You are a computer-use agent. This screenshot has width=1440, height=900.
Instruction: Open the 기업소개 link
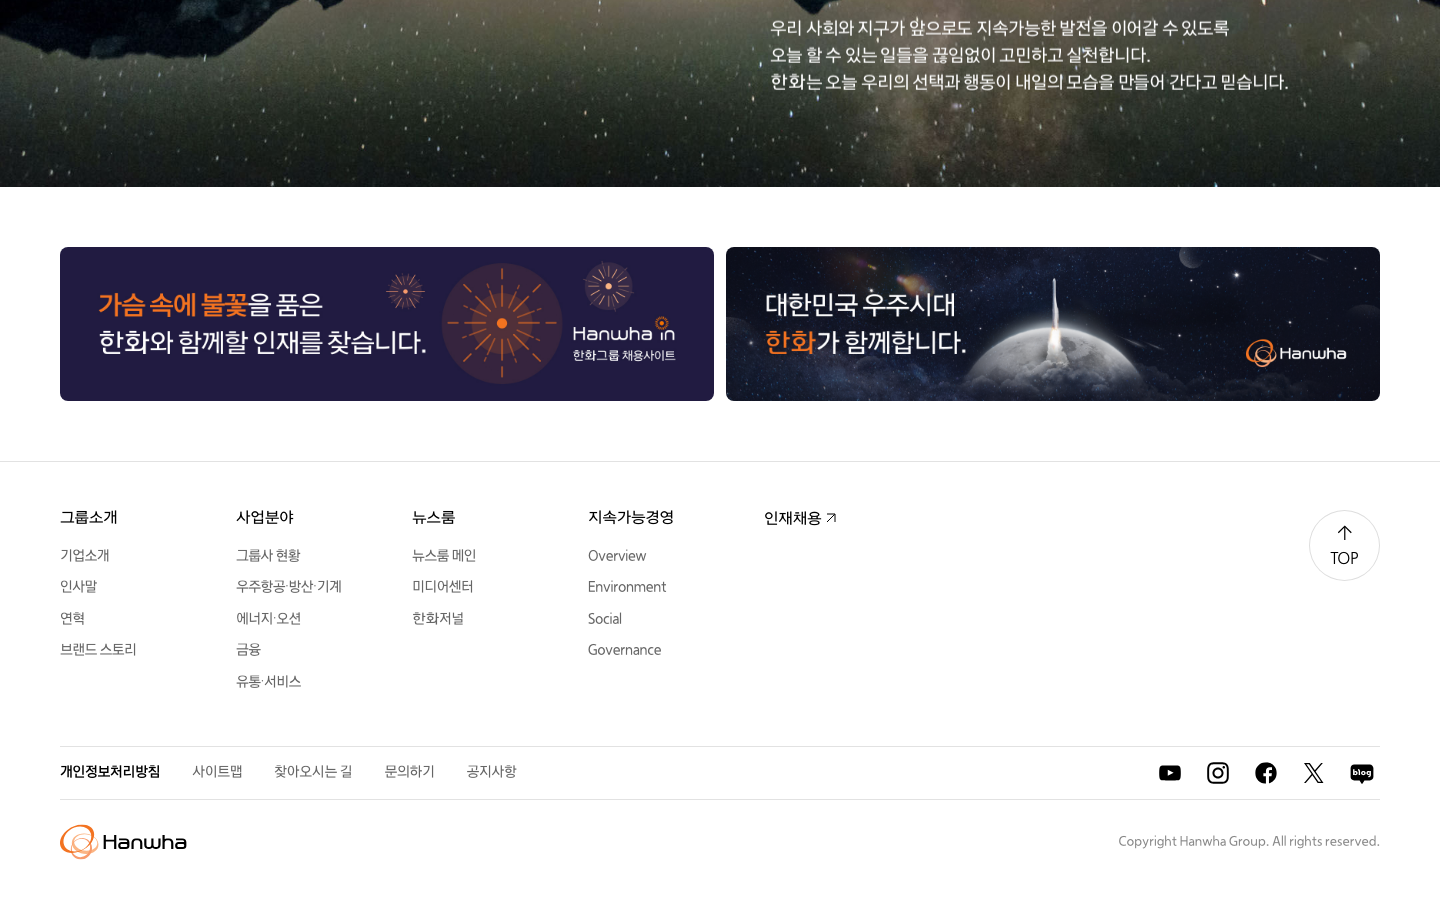coord(85,555)
